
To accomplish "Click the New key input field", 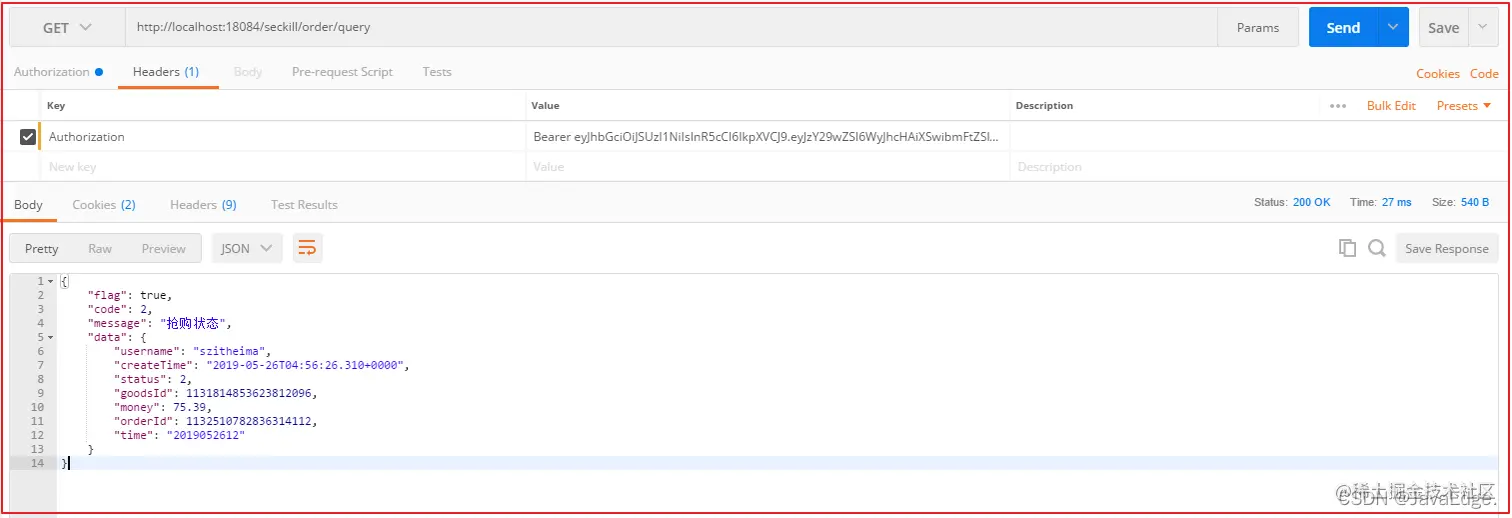I will [283, 167].
